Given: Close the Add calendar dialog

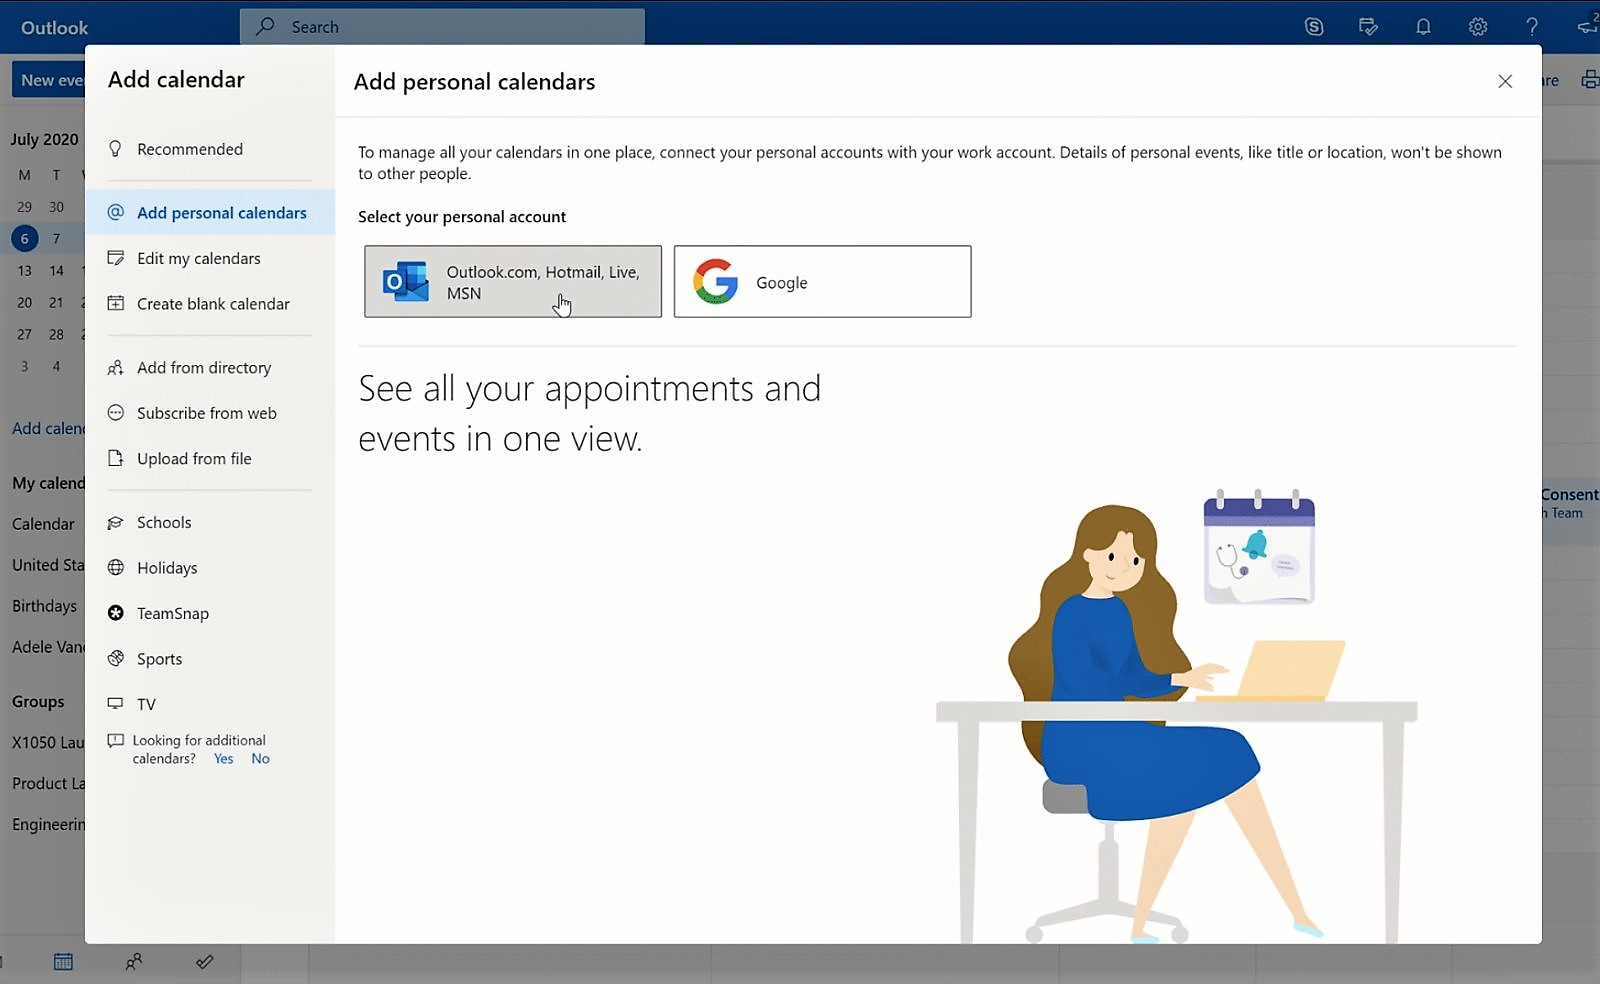Looking at the screenshot, I should click(1504, 81).
